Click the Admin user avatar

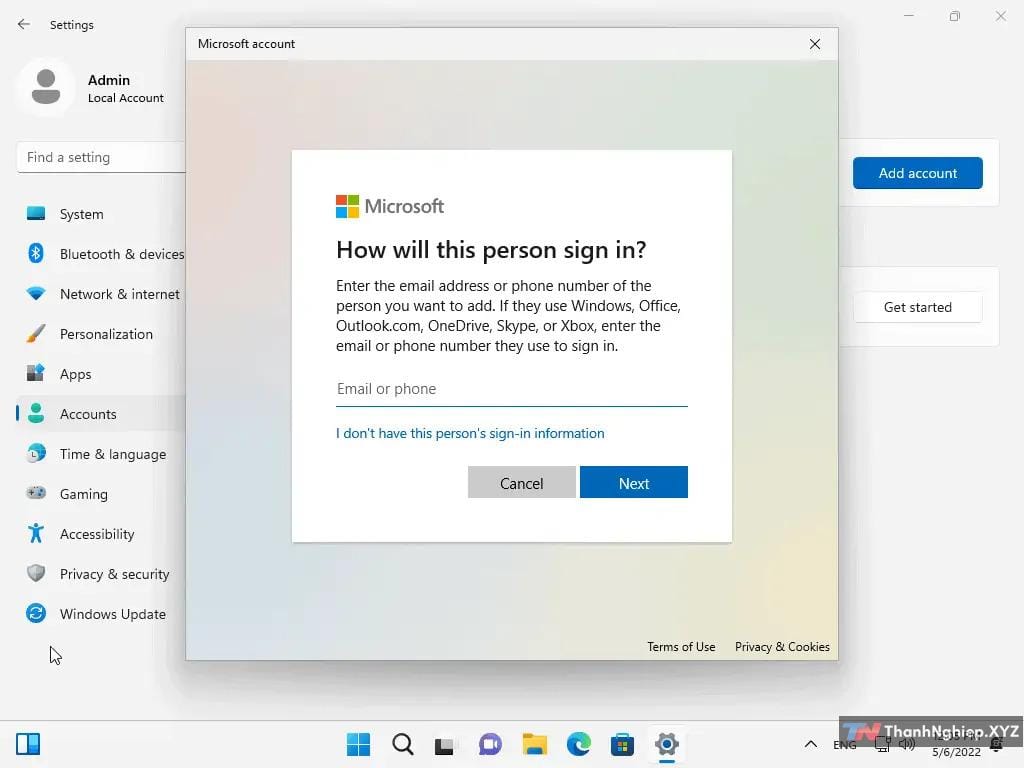click(x=46, y=87)
